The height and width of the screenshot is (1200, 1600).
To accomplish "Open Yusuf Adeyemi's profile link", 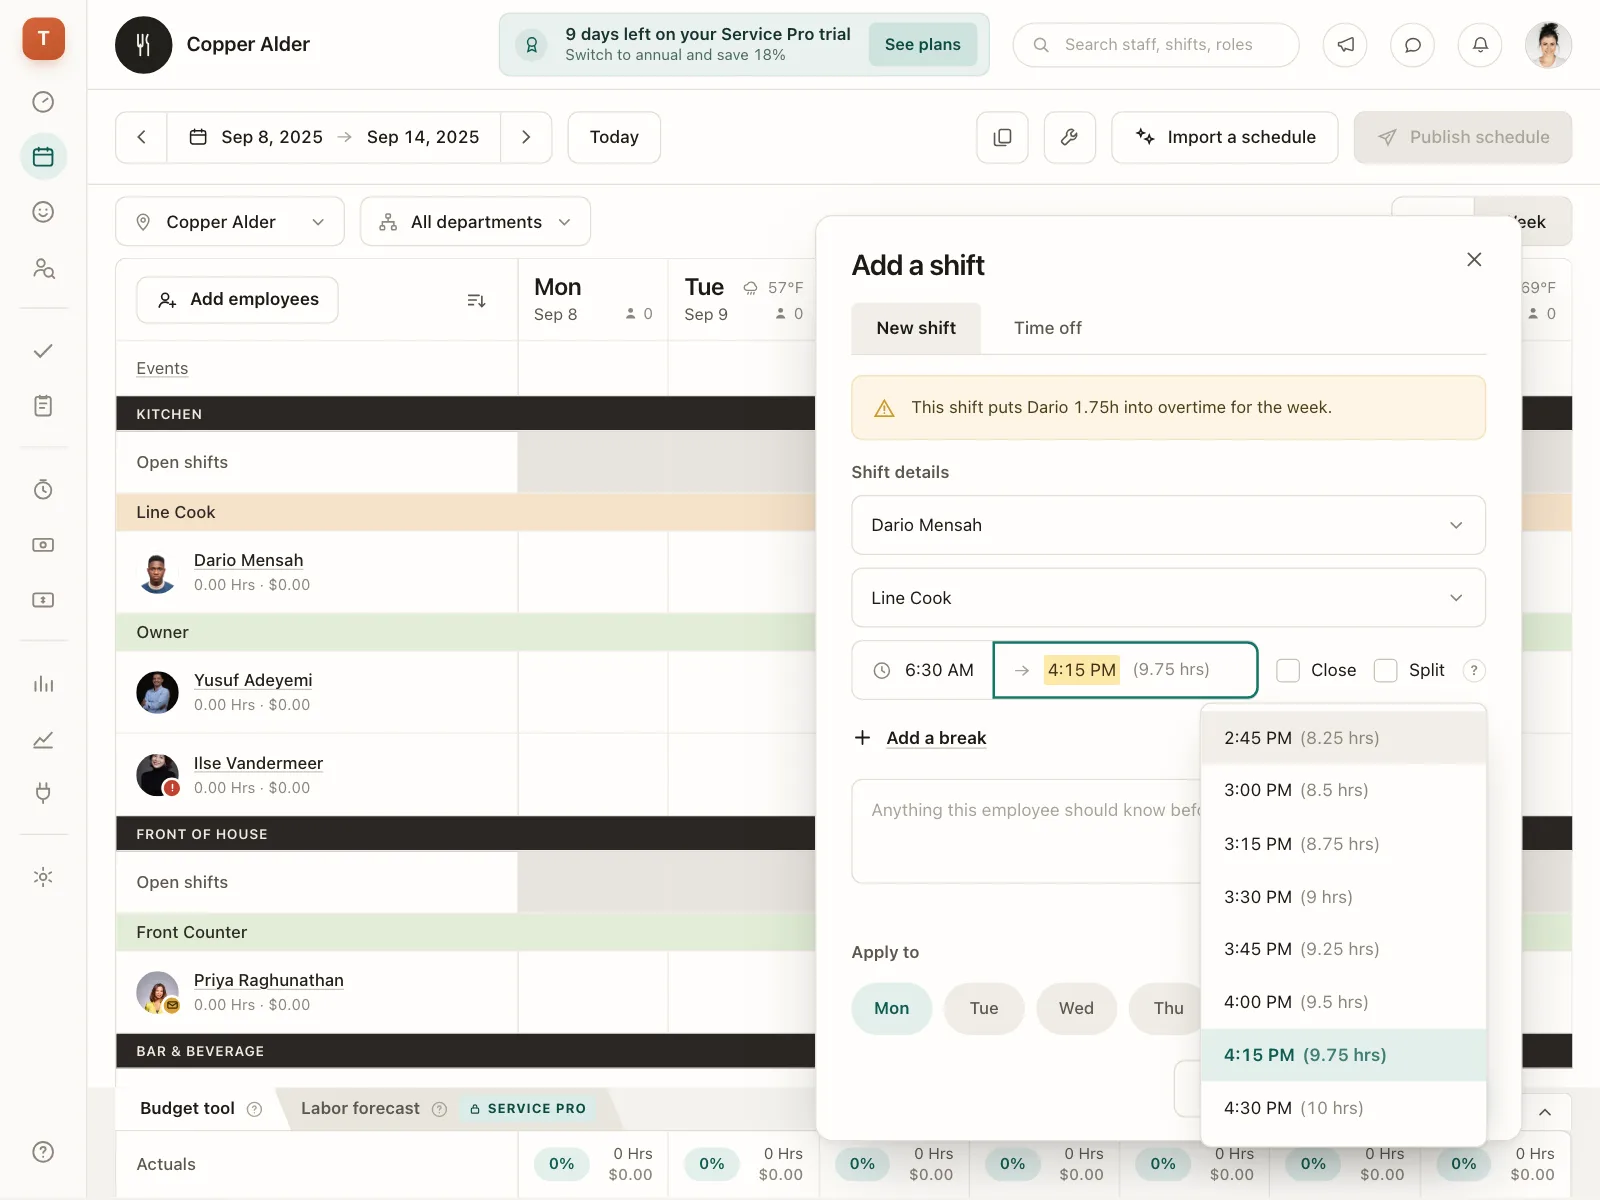I will (253, 681).
